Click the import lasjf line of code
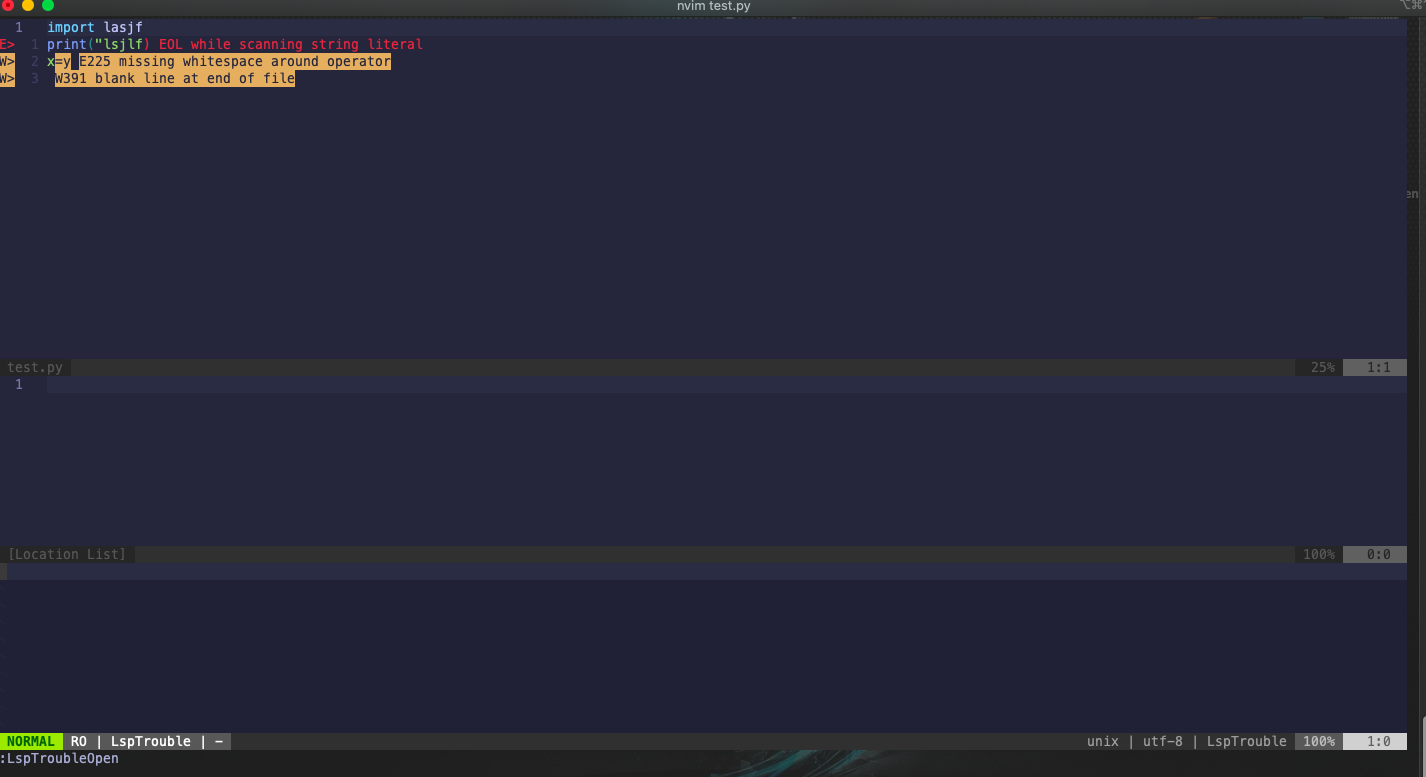Viewport: 1426px width, 777px height. pos(96,27)
